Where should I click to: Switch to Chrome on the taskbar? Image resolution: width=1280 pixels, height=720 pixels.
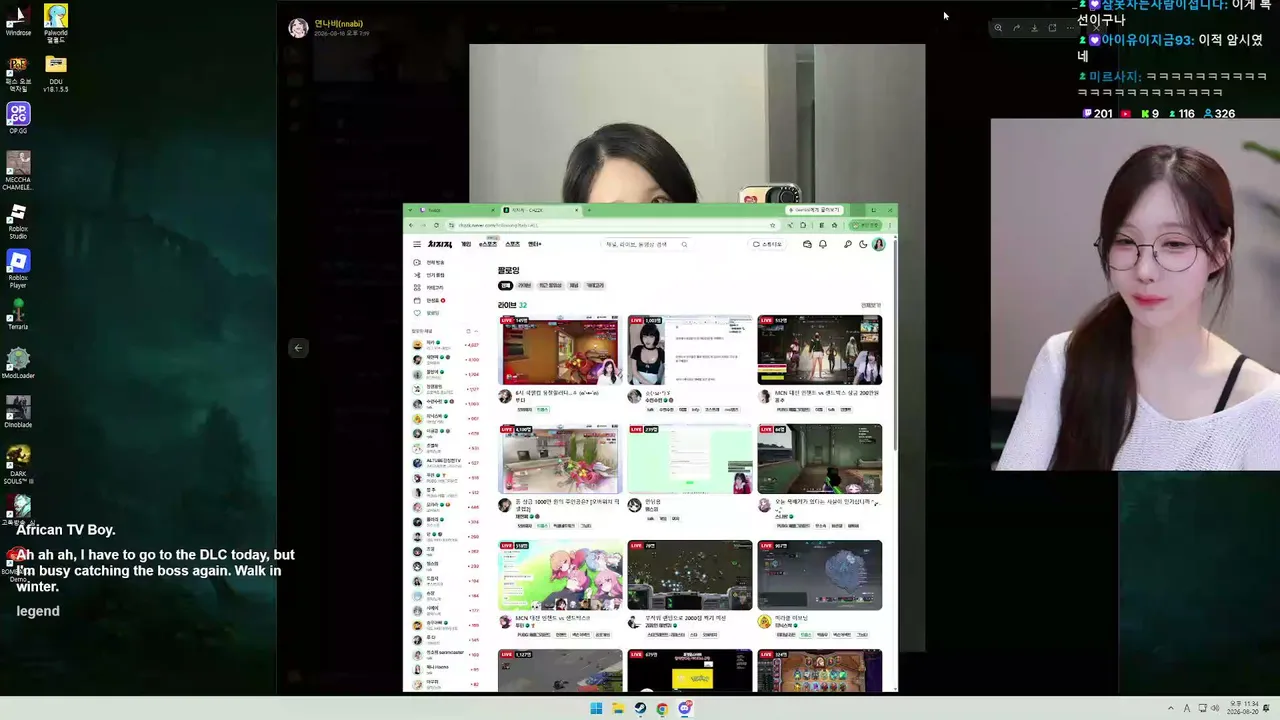pos(662,709)
